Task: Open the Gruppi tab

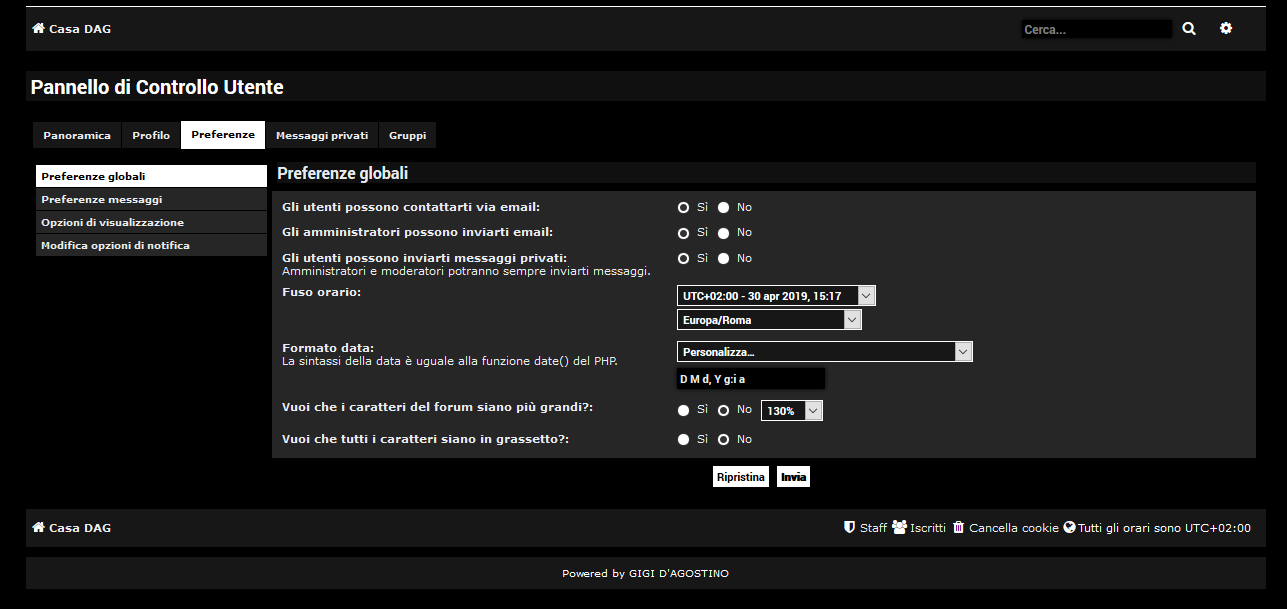Action: coord(407,134)
